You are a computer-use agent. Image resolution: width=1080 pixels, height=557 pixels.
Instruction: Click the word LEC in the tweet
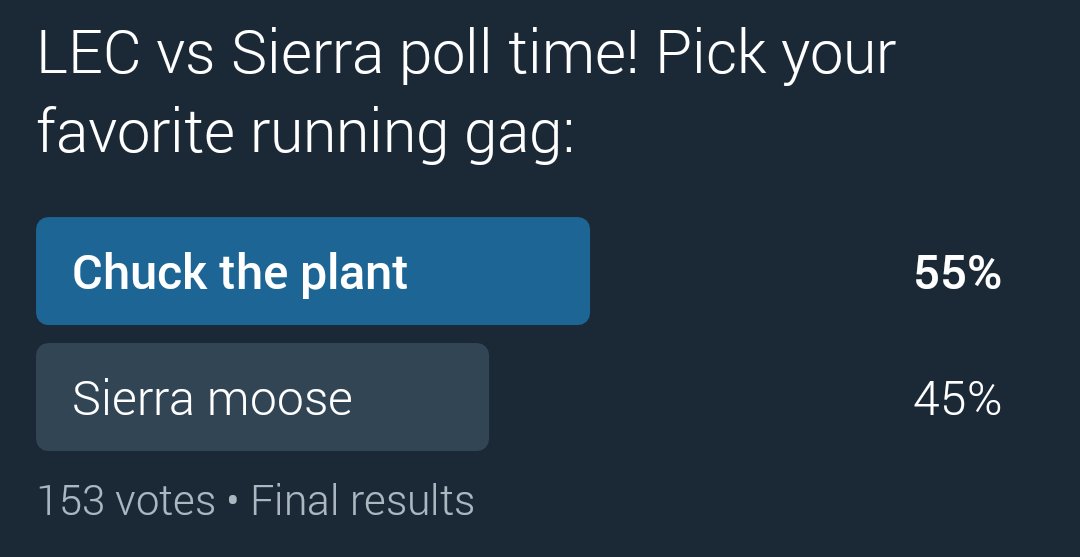pos(89,52)
